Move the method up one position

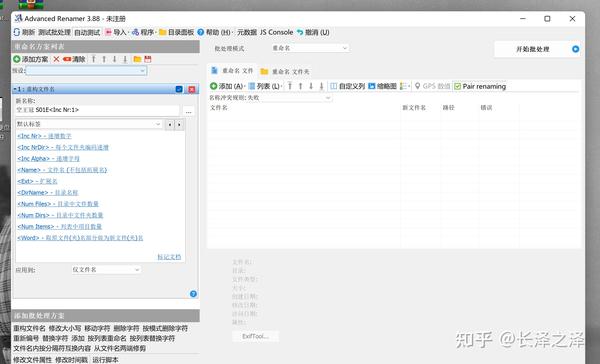(104, 59)
